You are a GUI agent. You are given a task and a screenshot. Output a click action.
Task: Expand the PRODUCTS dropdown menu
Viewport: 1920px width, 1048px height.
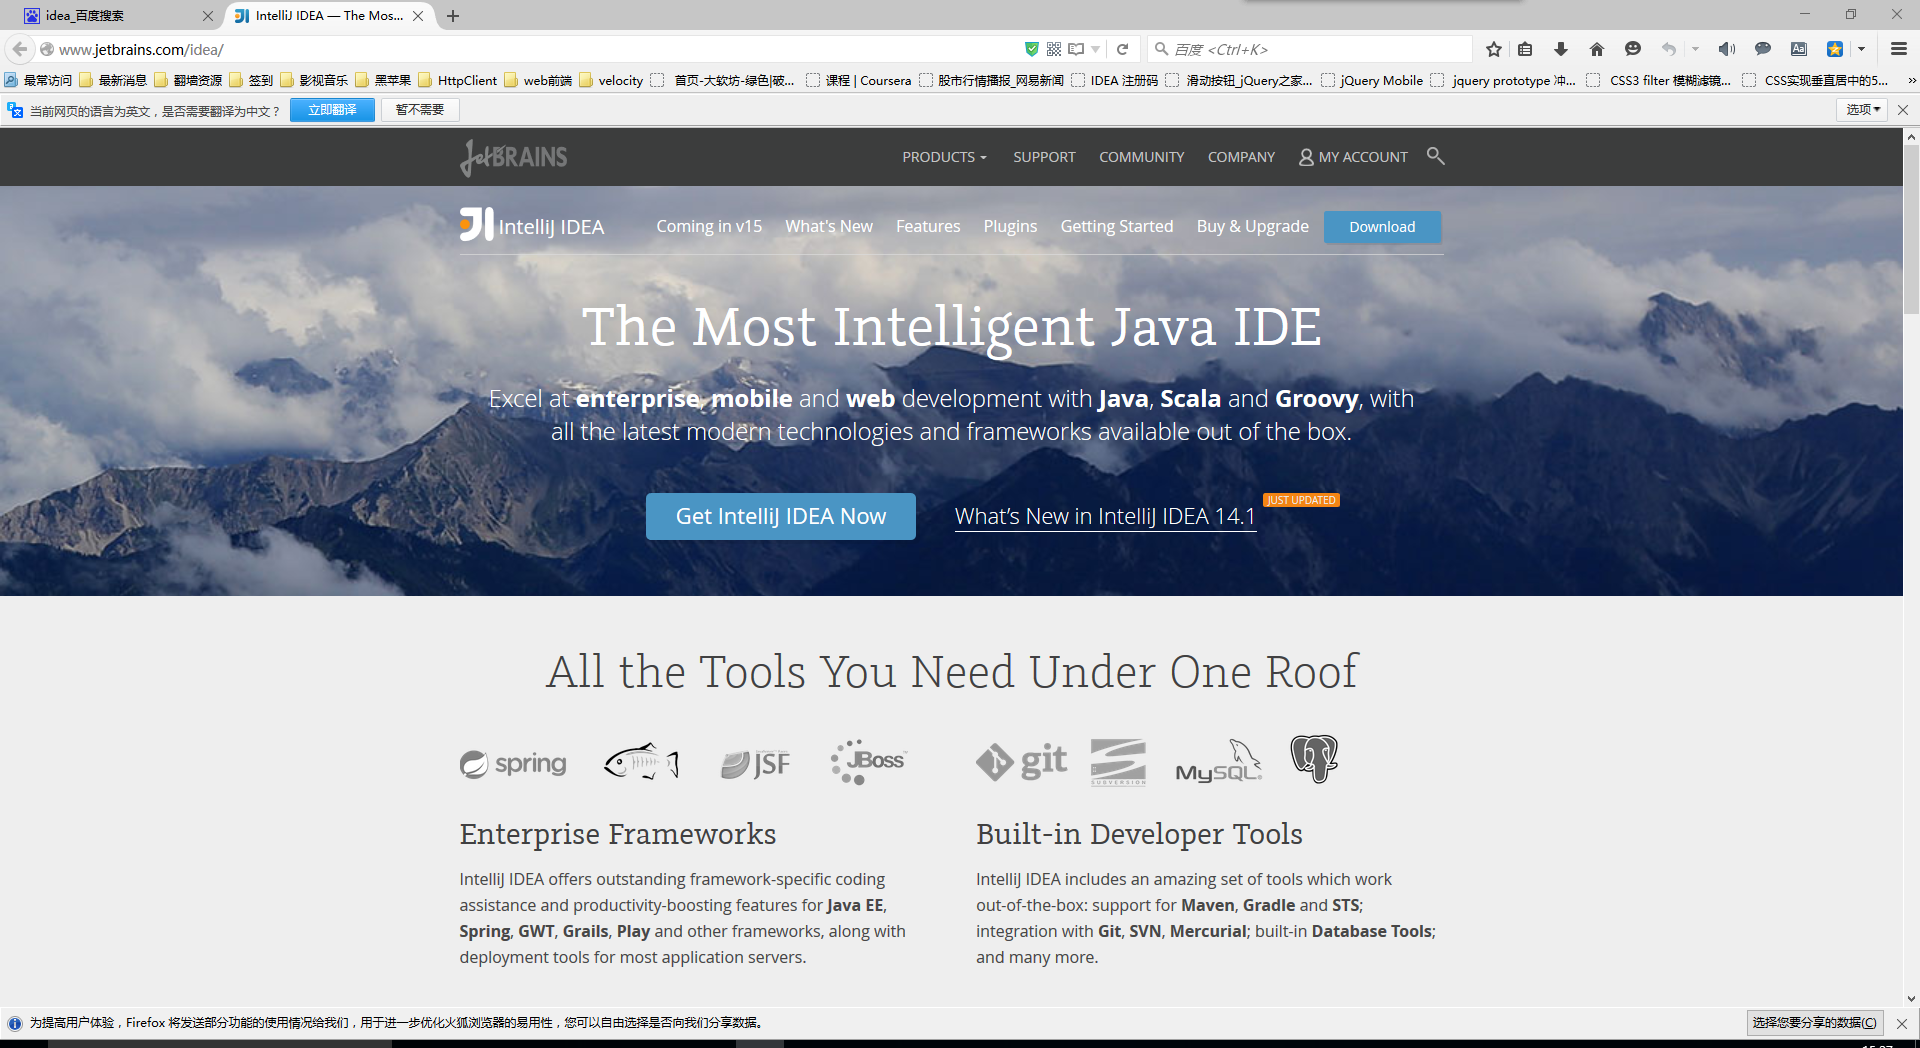(944, 157)
